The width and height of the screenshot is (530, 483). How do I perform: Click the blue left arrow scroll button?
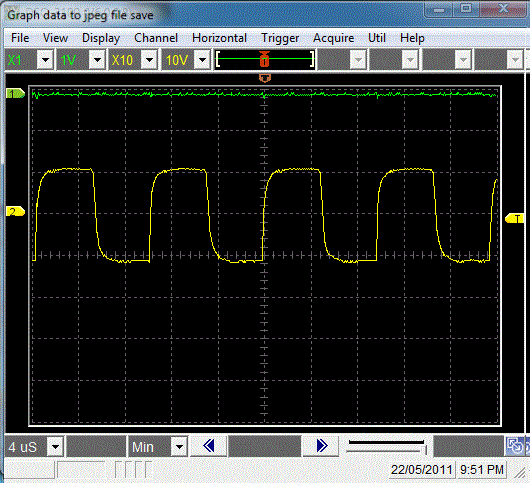pos(209,446)
